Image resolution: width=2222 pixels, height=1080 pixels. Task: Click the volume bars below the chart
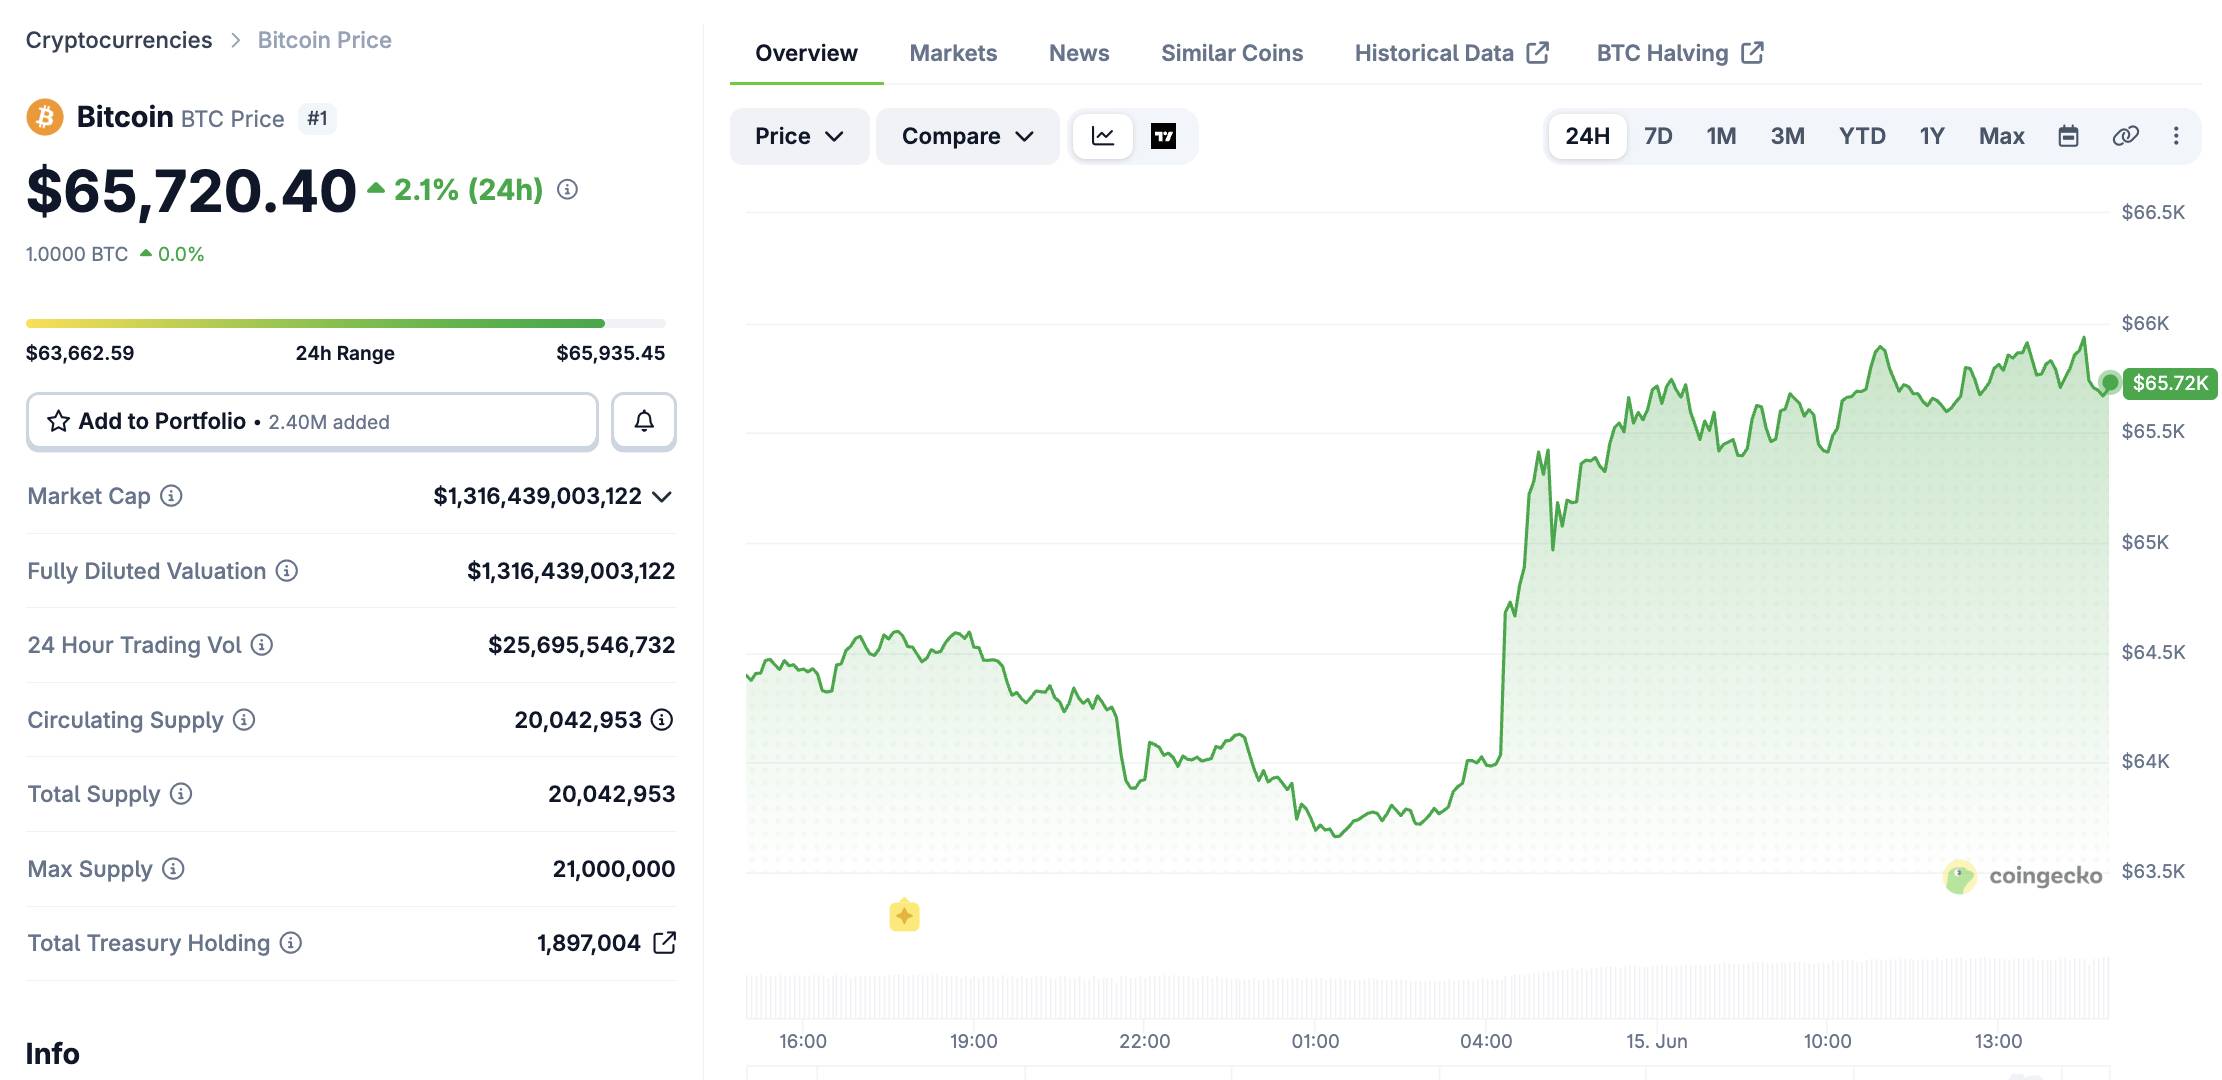coord(1427,989)
